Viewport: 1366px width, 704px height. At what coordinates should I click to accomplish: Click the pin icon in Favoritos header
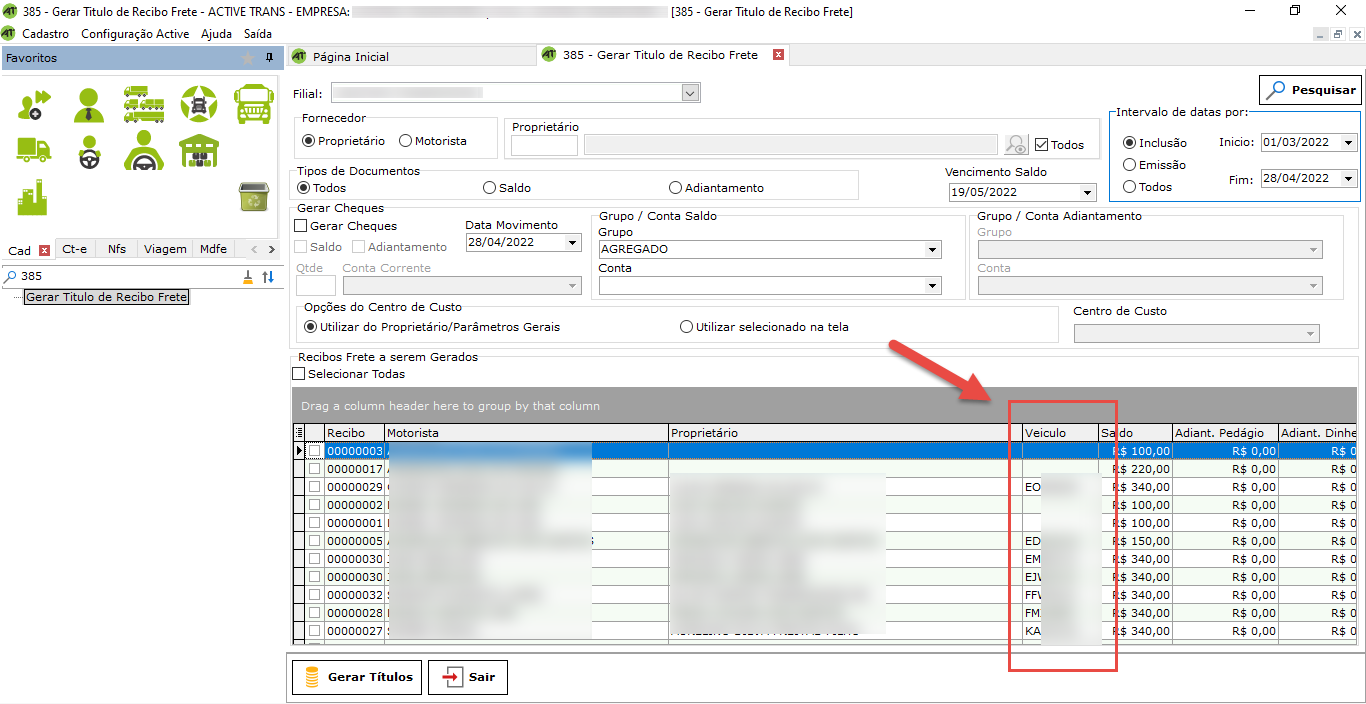[269, 58]
